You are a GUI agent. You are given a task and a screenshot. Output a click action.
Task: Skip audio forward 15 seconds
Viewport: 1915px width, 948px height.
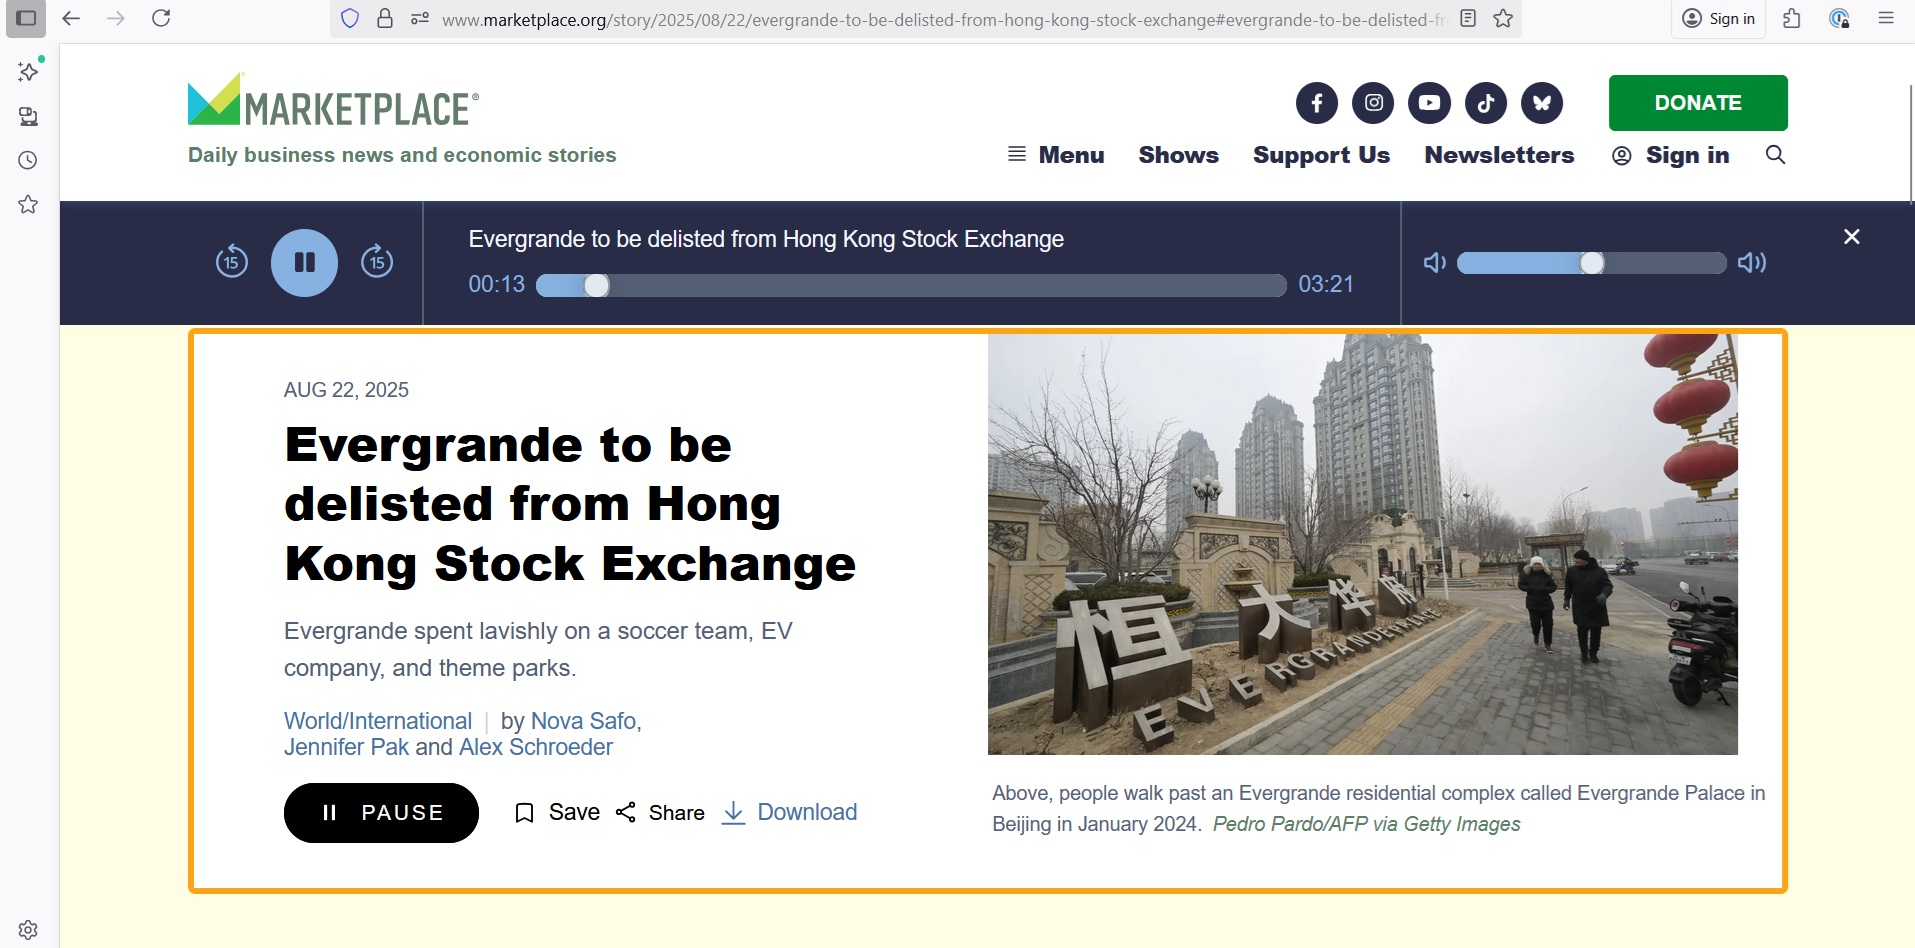(377, 262)
